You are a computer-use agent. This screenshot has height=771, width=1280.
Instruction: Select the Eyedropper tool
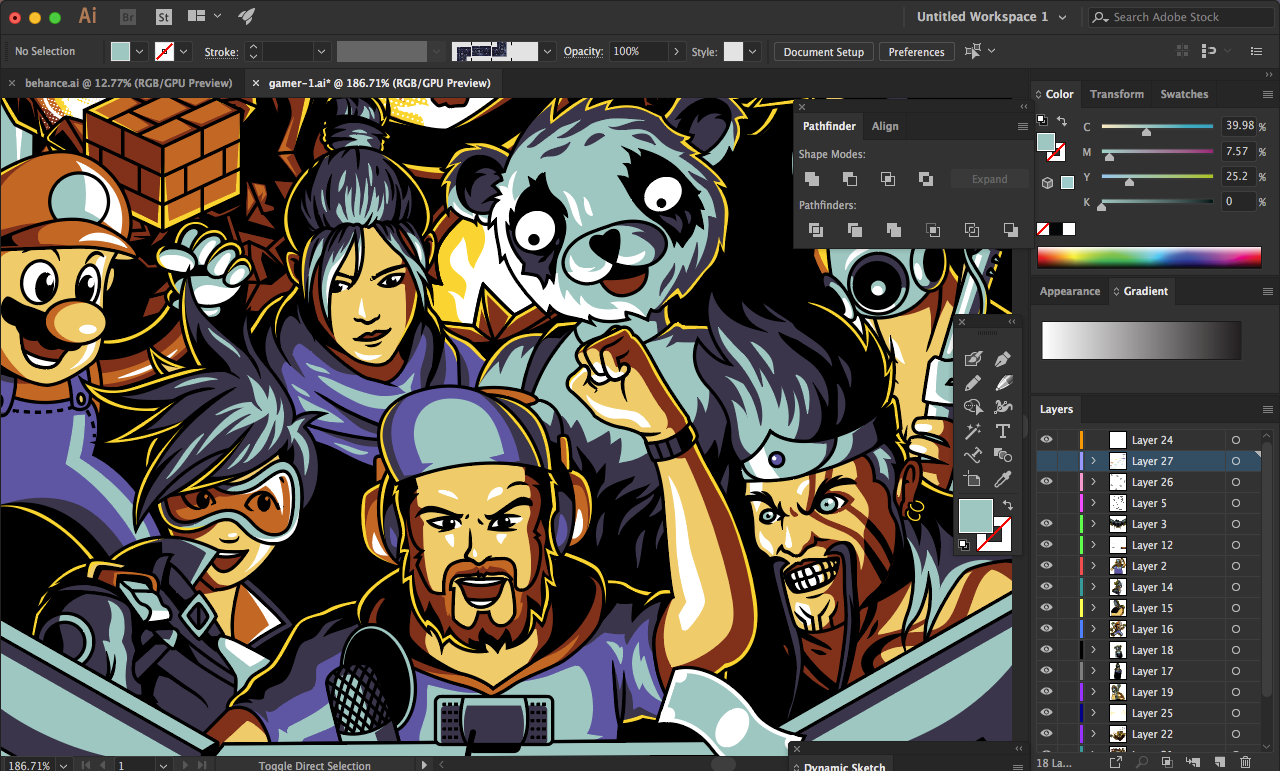click(1002, 479)
